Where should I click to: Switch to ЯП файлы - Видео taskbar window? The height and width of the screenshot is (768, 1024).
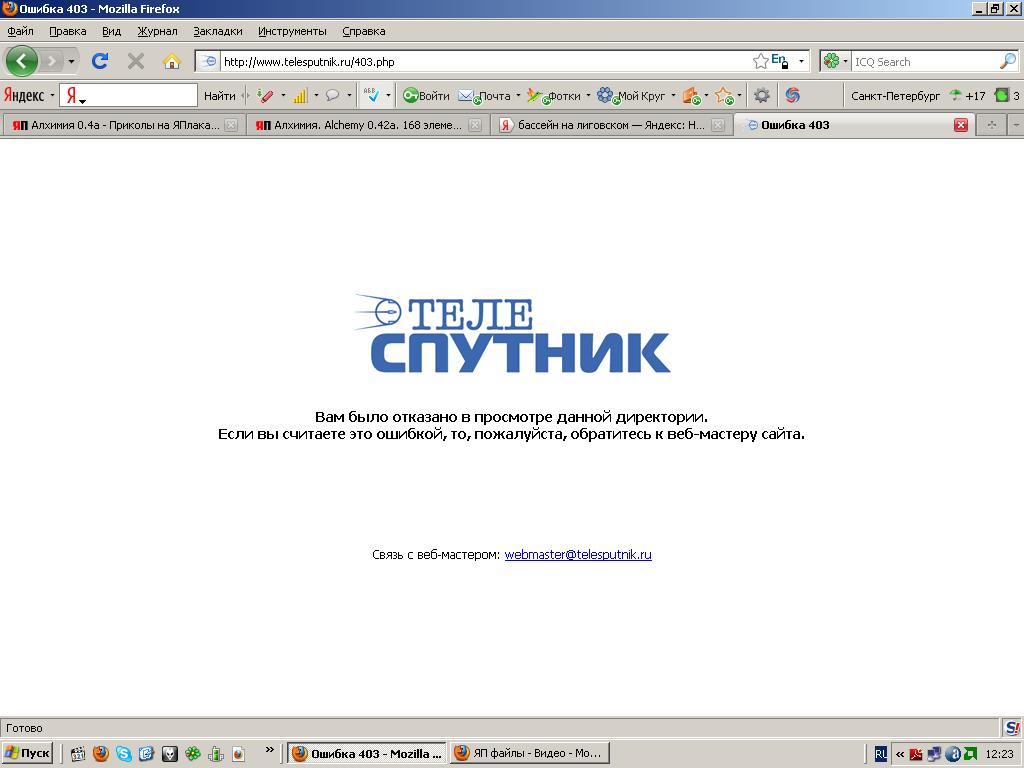(529, 753)
